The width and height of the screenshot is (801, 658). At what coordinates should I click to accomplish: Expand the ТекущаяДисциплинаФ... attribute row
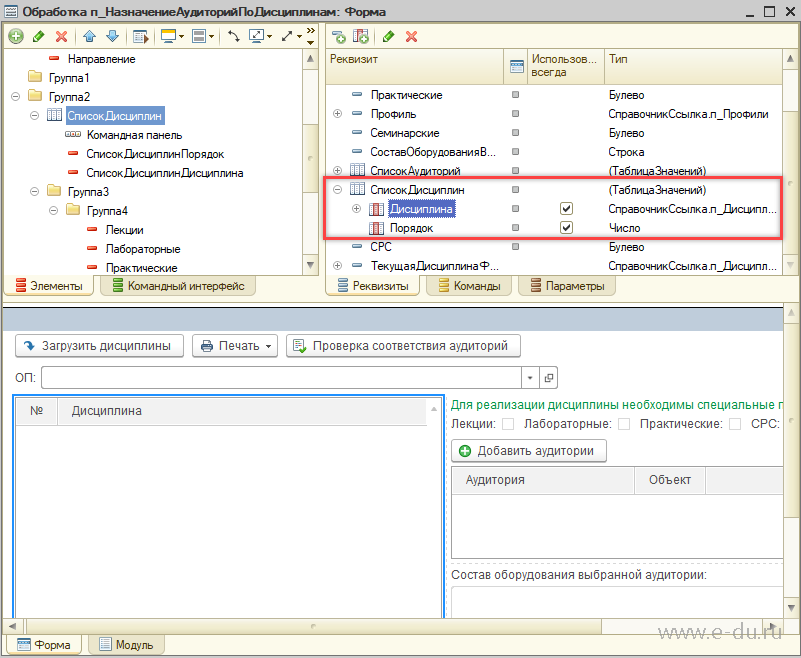(x=337, y=265)
